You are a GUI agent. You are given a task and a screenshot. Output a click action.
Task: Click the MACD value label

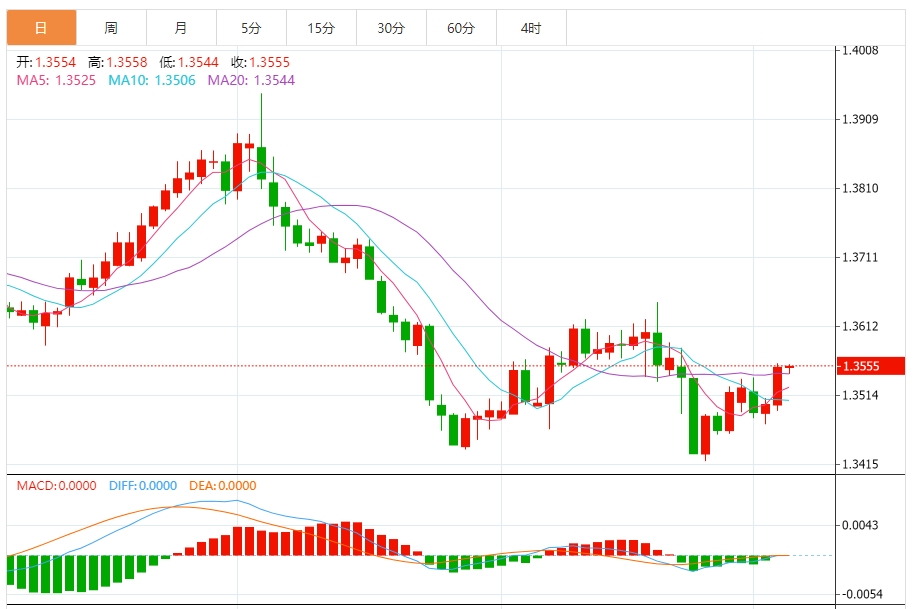pyautogui.click(x=57, y=486)
